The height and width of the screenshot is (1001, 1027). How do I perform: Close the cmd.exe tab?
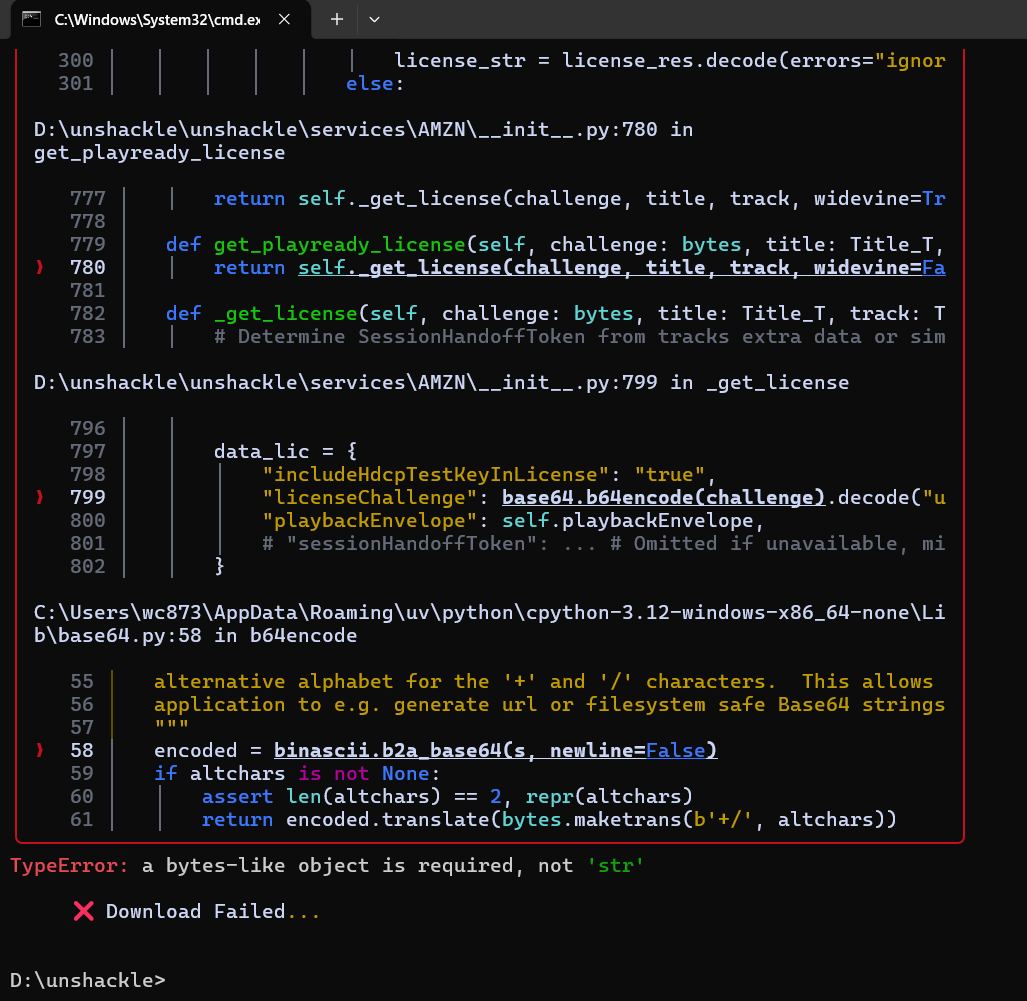pyautogui.click(x=284, y=20)
